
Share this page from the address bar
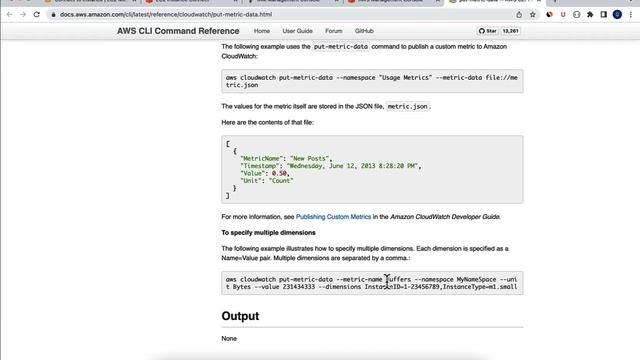(x=519, y=15)
